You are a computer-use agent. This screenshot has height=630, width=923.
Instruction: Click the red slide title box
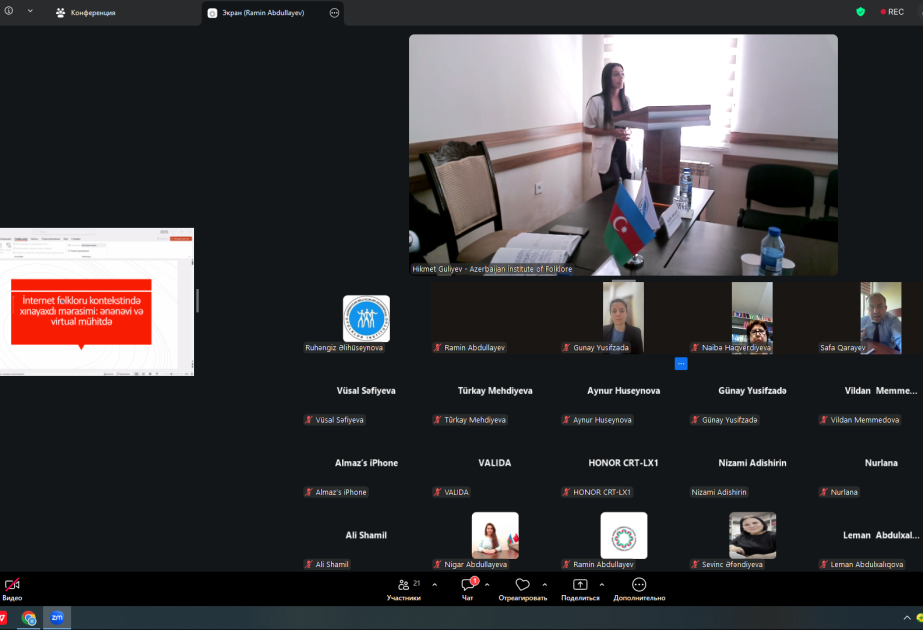click(x=81, y=312)
